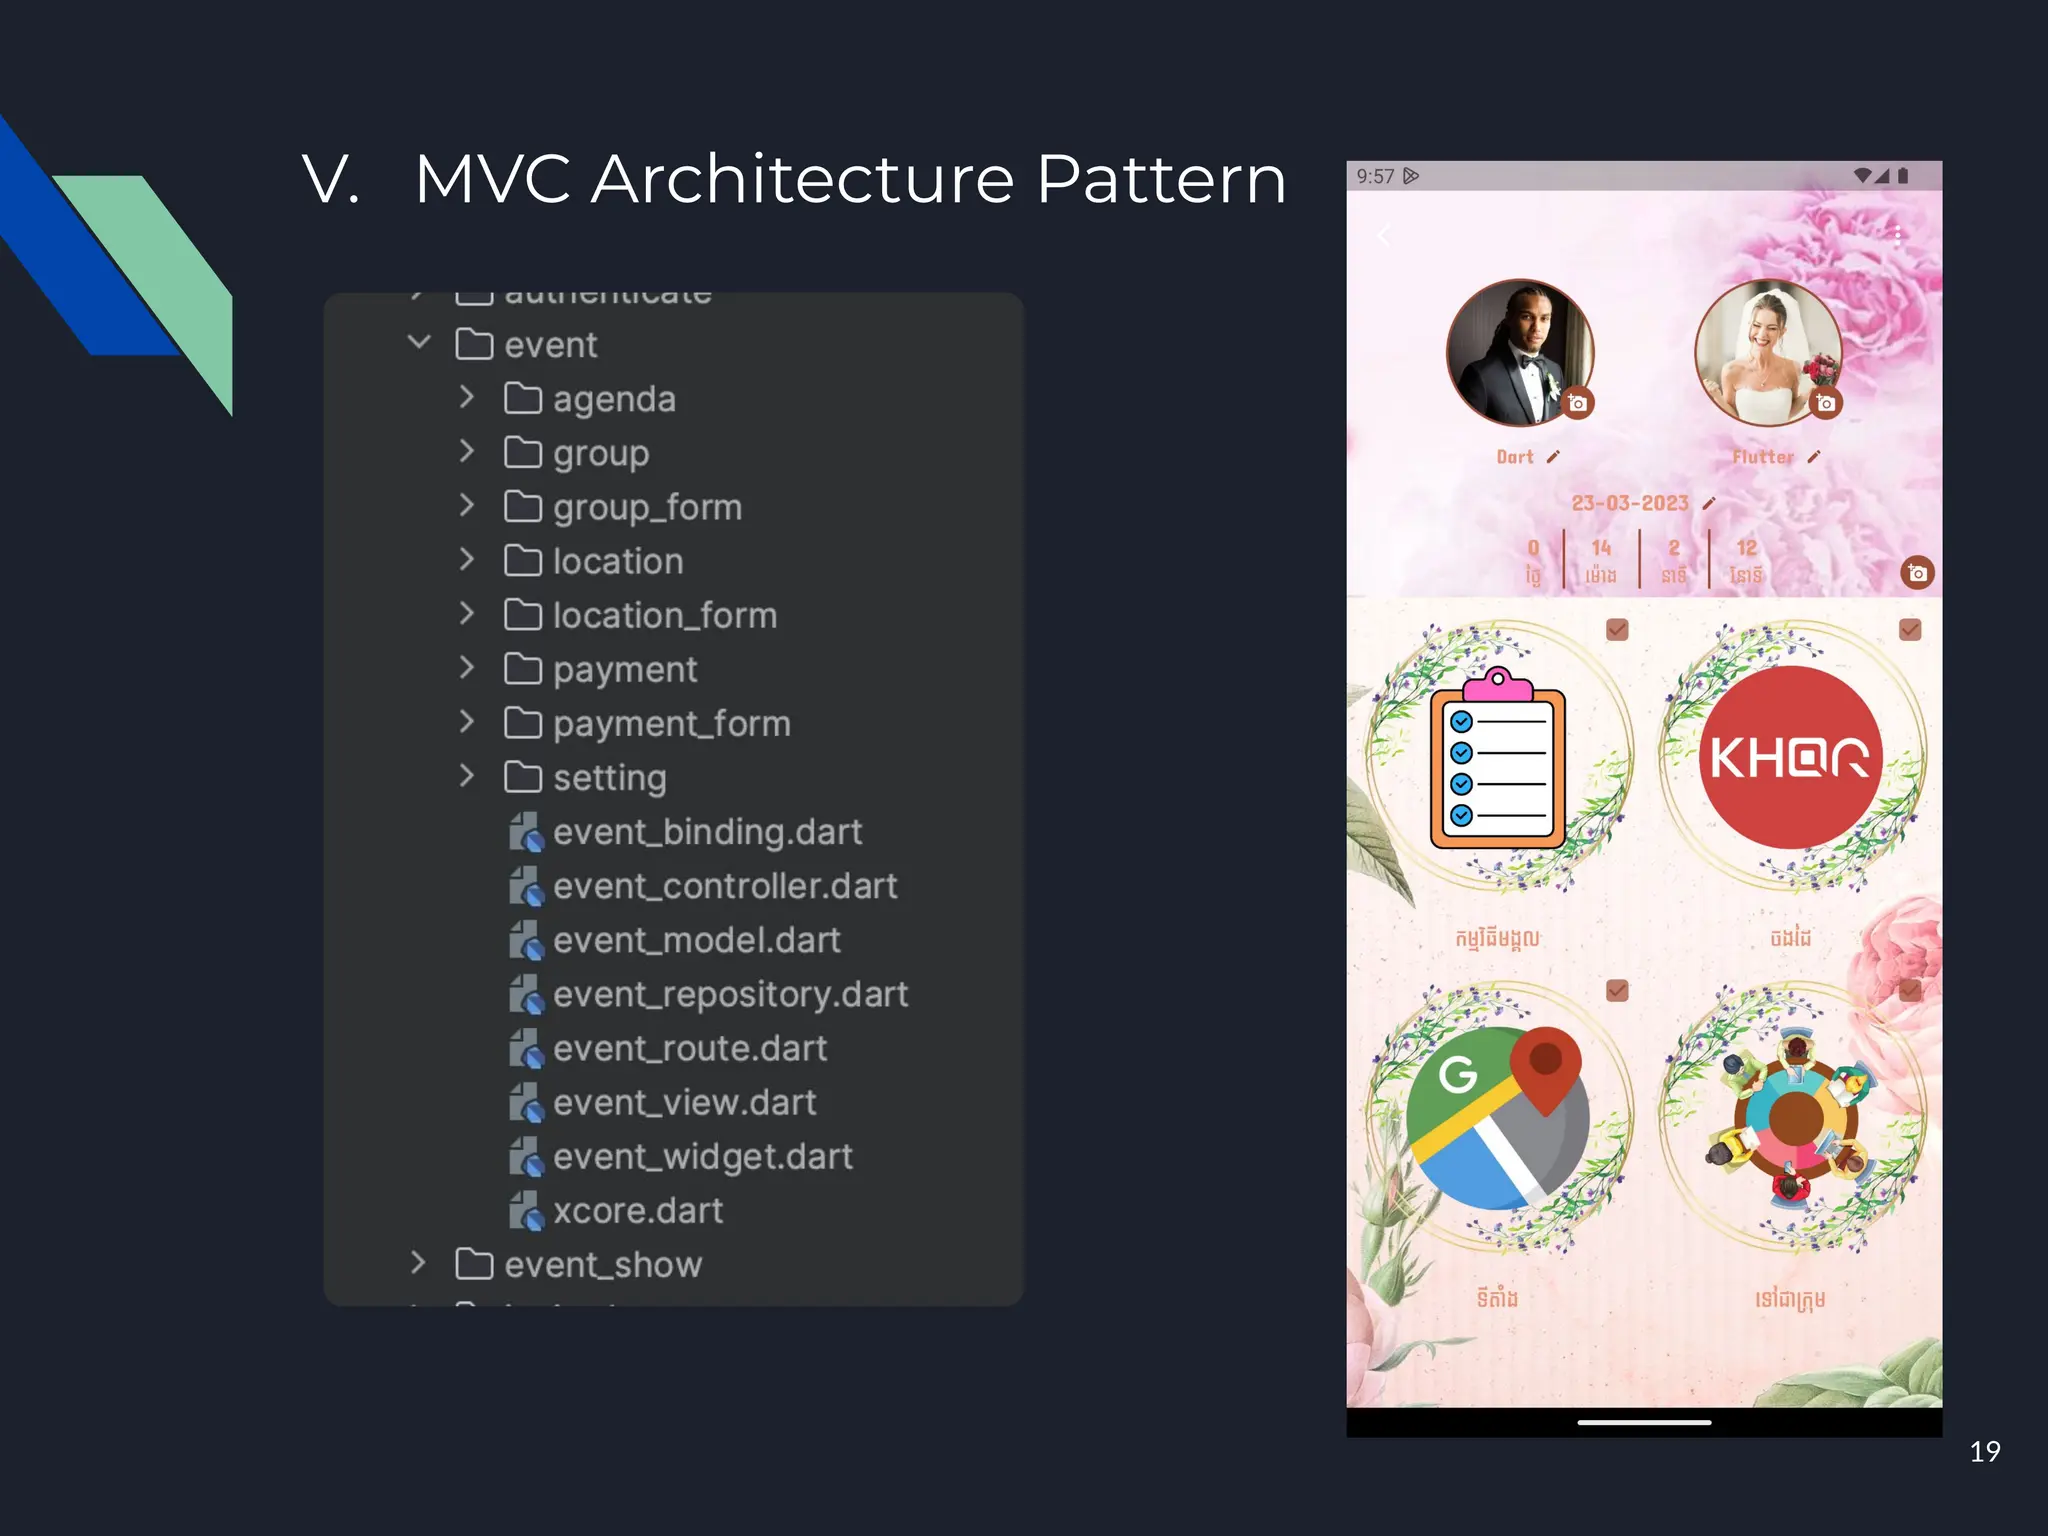Viewport: 2048px width, 1536px height.
Task: Toggle the checkbox above the KHQR icon
Action: point(1909,629)
